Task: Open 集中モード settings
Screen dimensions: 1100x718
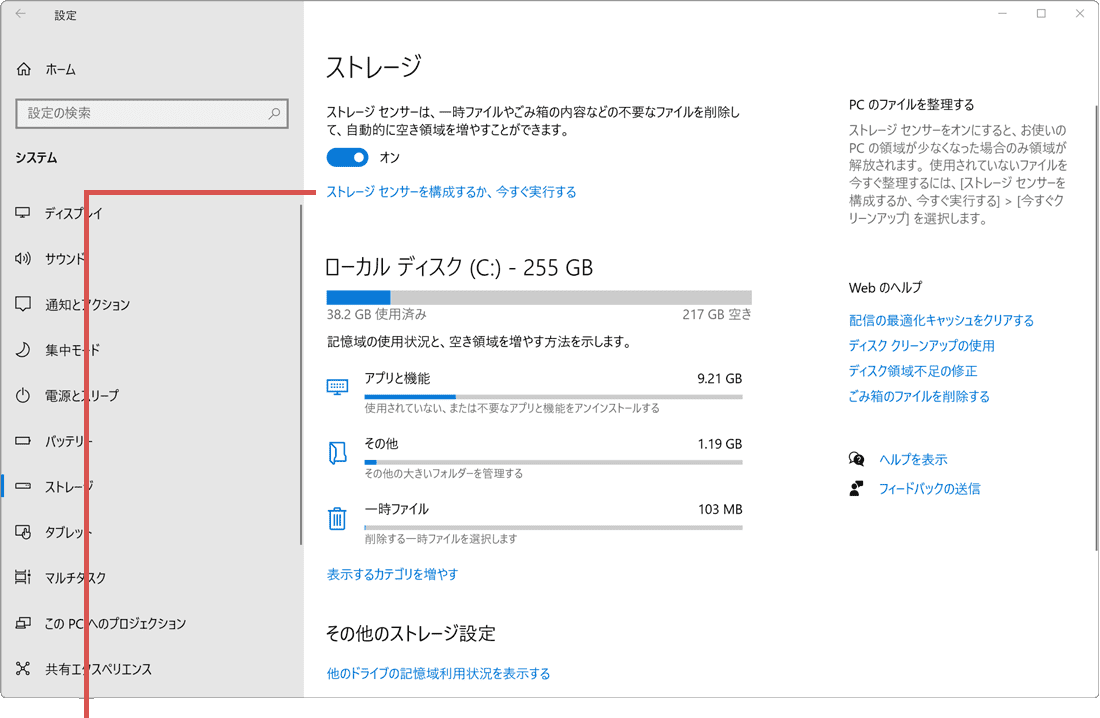Action: 24,349
